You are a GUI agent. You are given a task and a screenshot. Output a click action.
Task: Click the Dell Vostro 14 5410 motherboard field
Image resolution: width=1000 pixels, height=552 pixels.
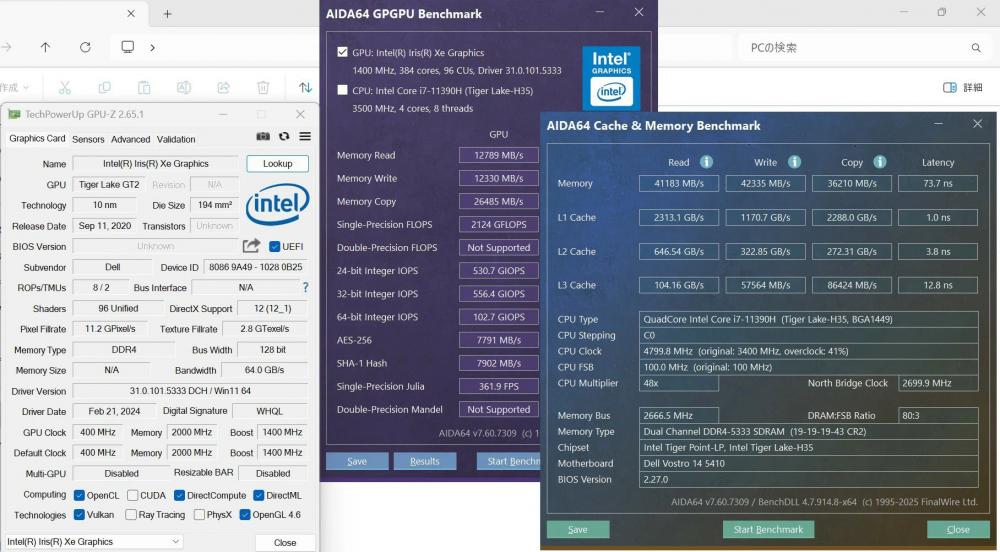point(809,463)
